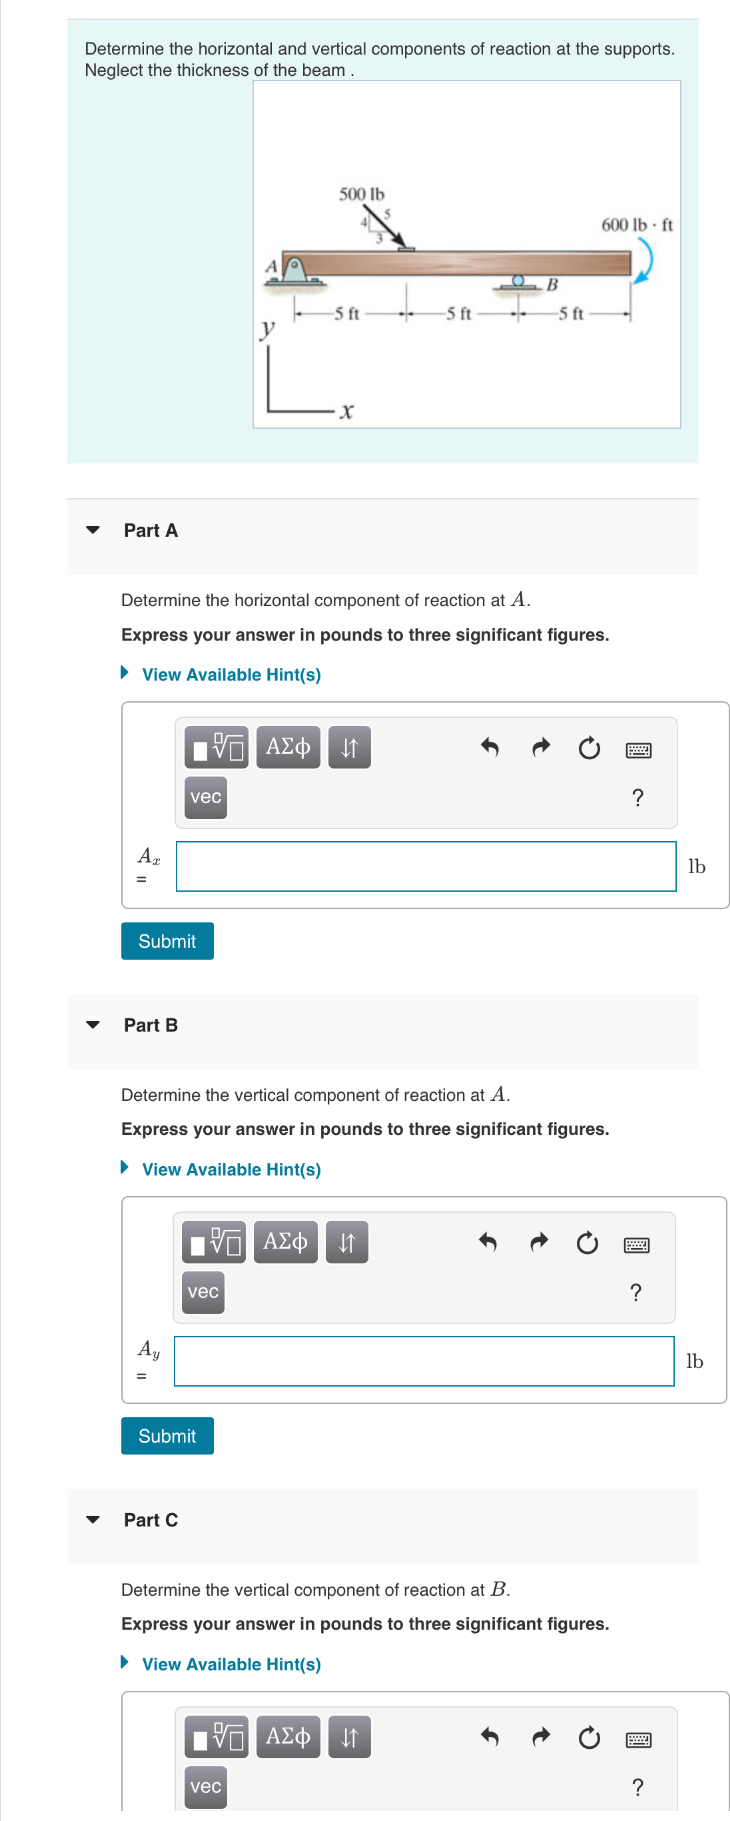Open View Available Hint(s) for Part A

[231, 674]
